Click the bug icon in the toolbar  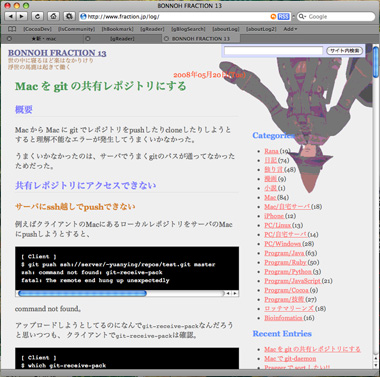[69, 16]
